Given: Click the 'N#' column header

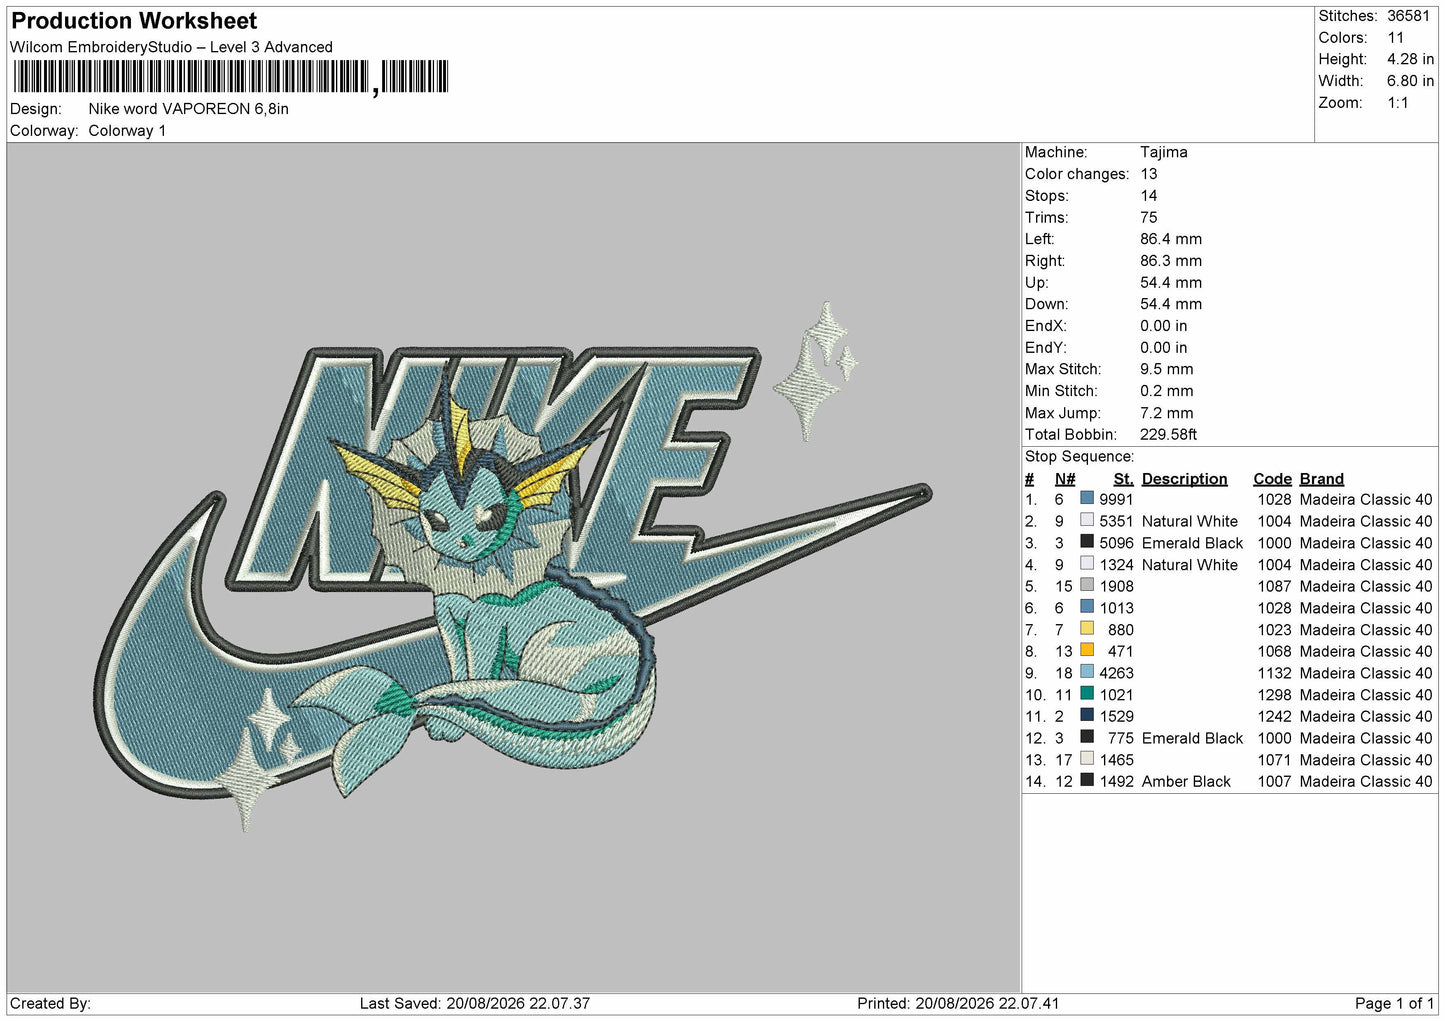Looking at the screenshot, I should click(x=1065, y=479).
